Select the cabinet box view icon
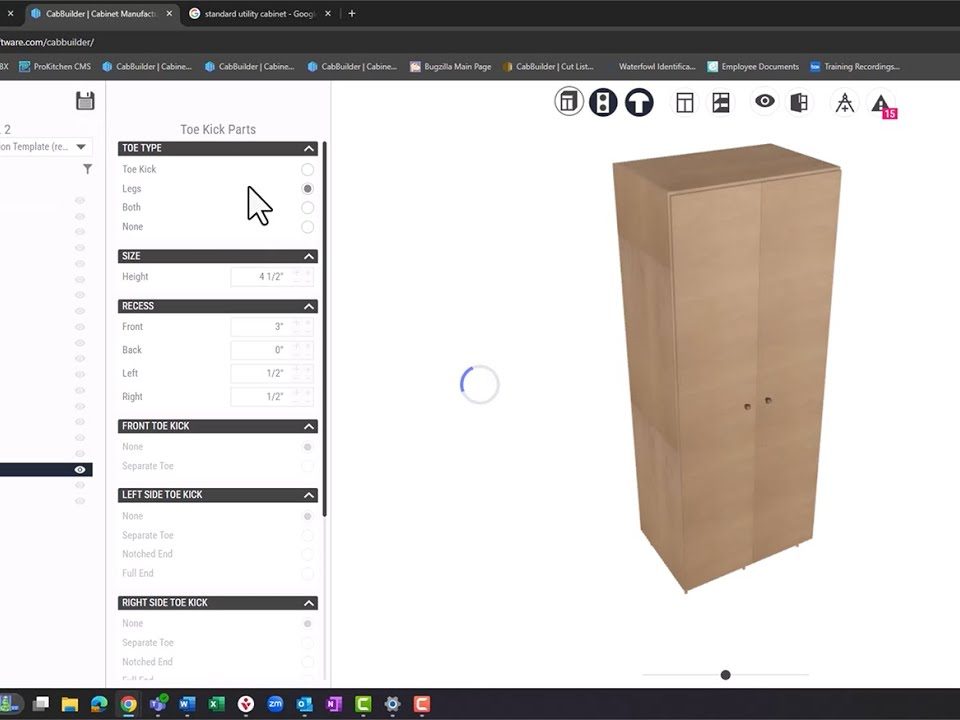960x720 pixels. click(x=569, y=101)
